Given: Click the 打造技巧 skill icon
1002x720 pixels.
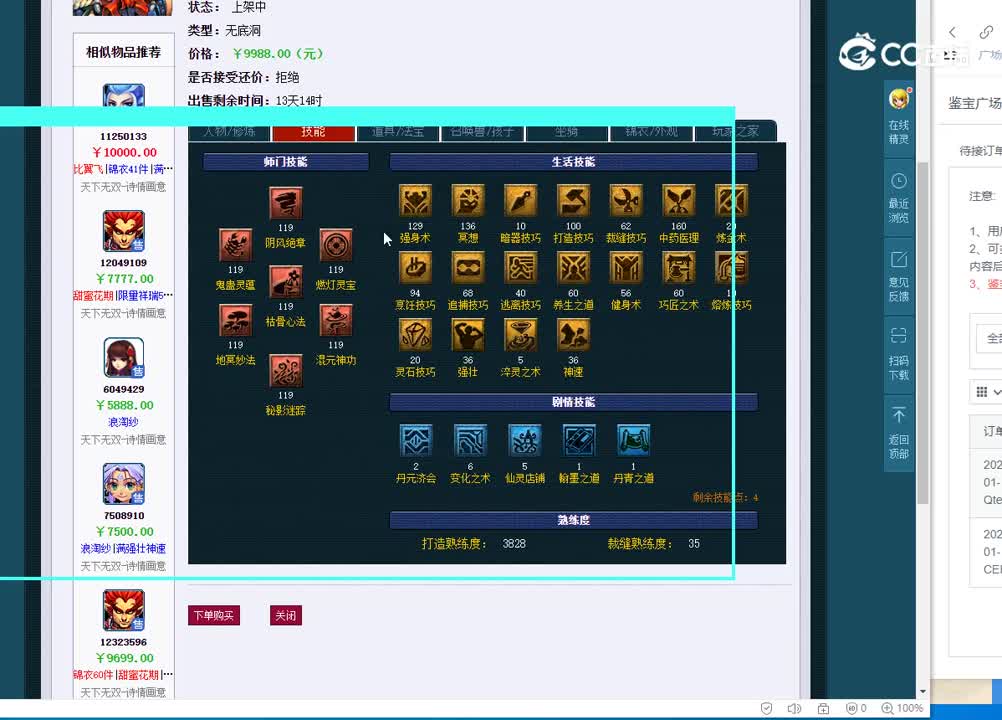Looking at the screenshot, I should (x=573, y=201).
